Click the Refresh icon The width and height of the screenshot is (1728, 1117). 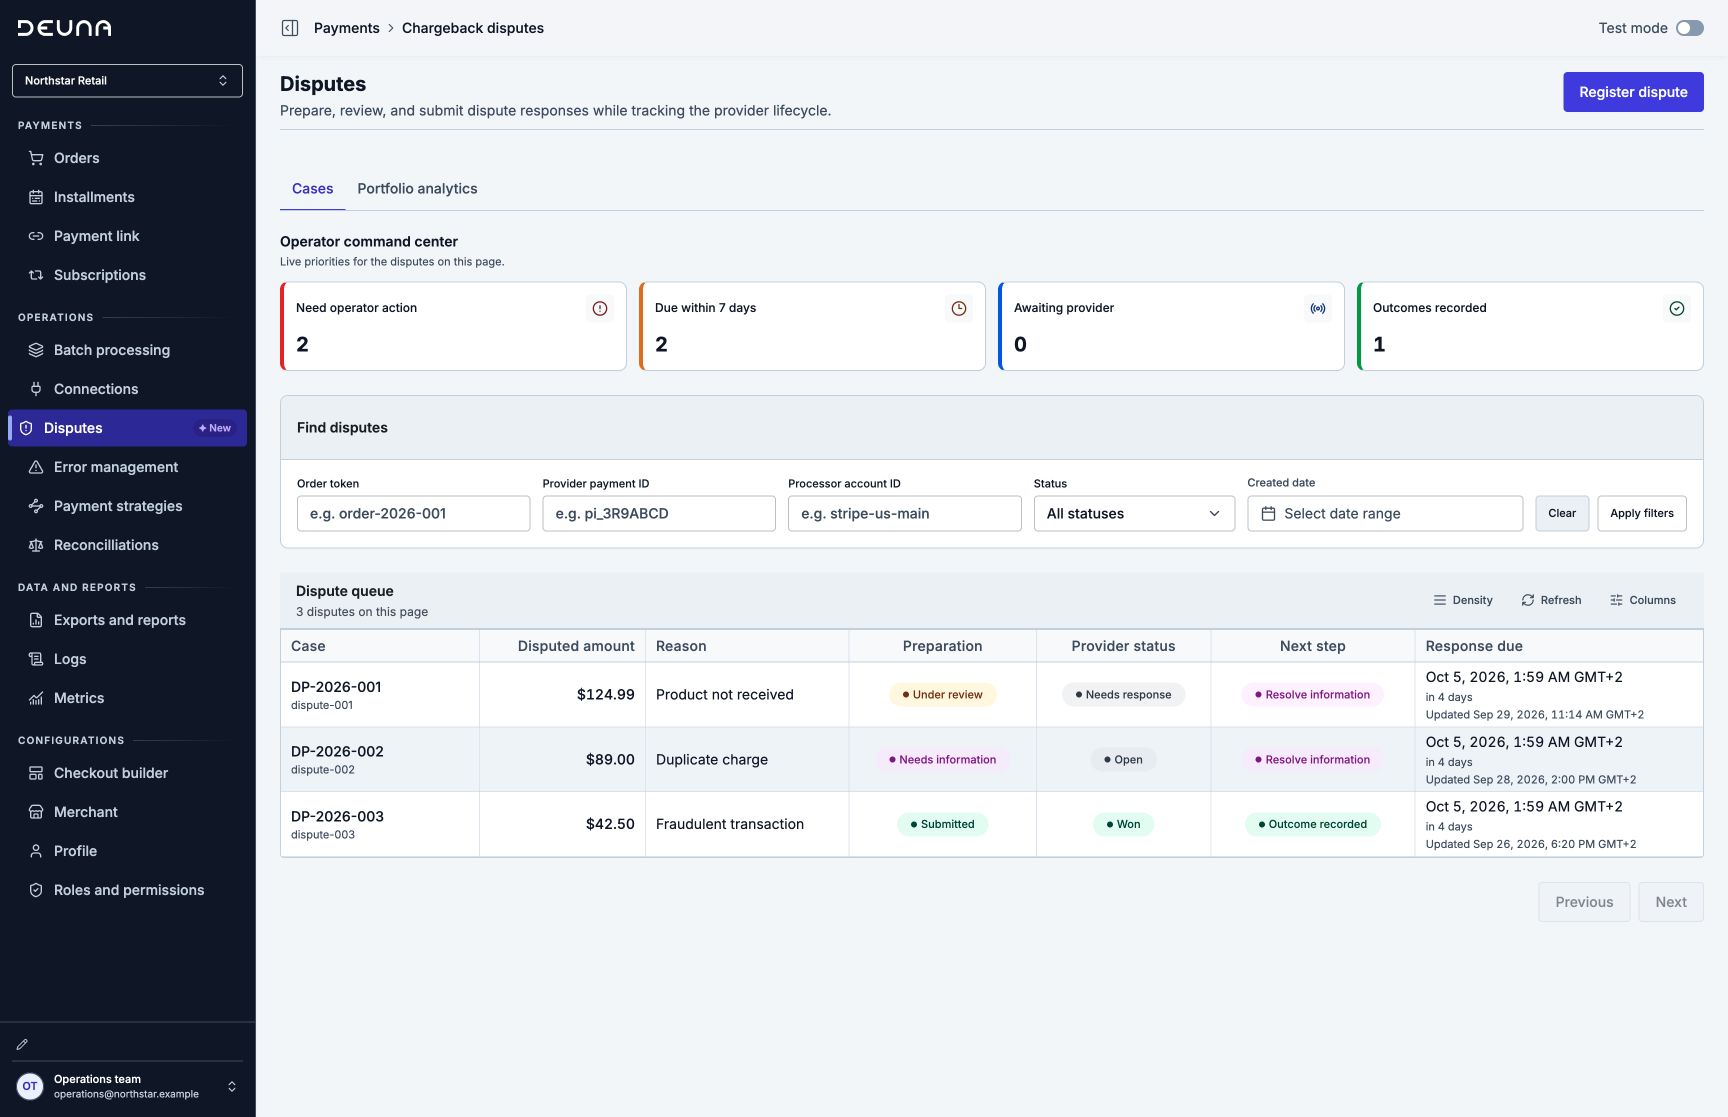[1528, 600]
